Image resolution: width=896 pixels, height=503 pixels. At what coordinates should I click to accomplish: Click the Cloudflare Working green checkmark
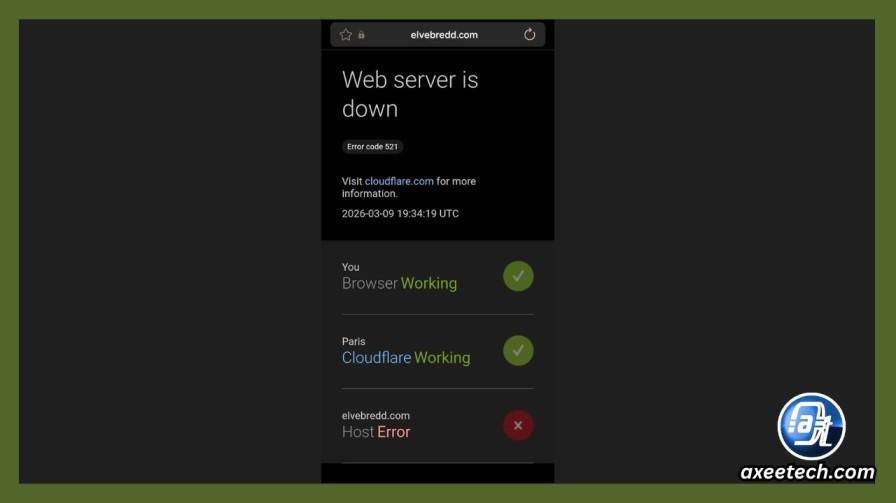pyautogui.click(x=518, y=350)
